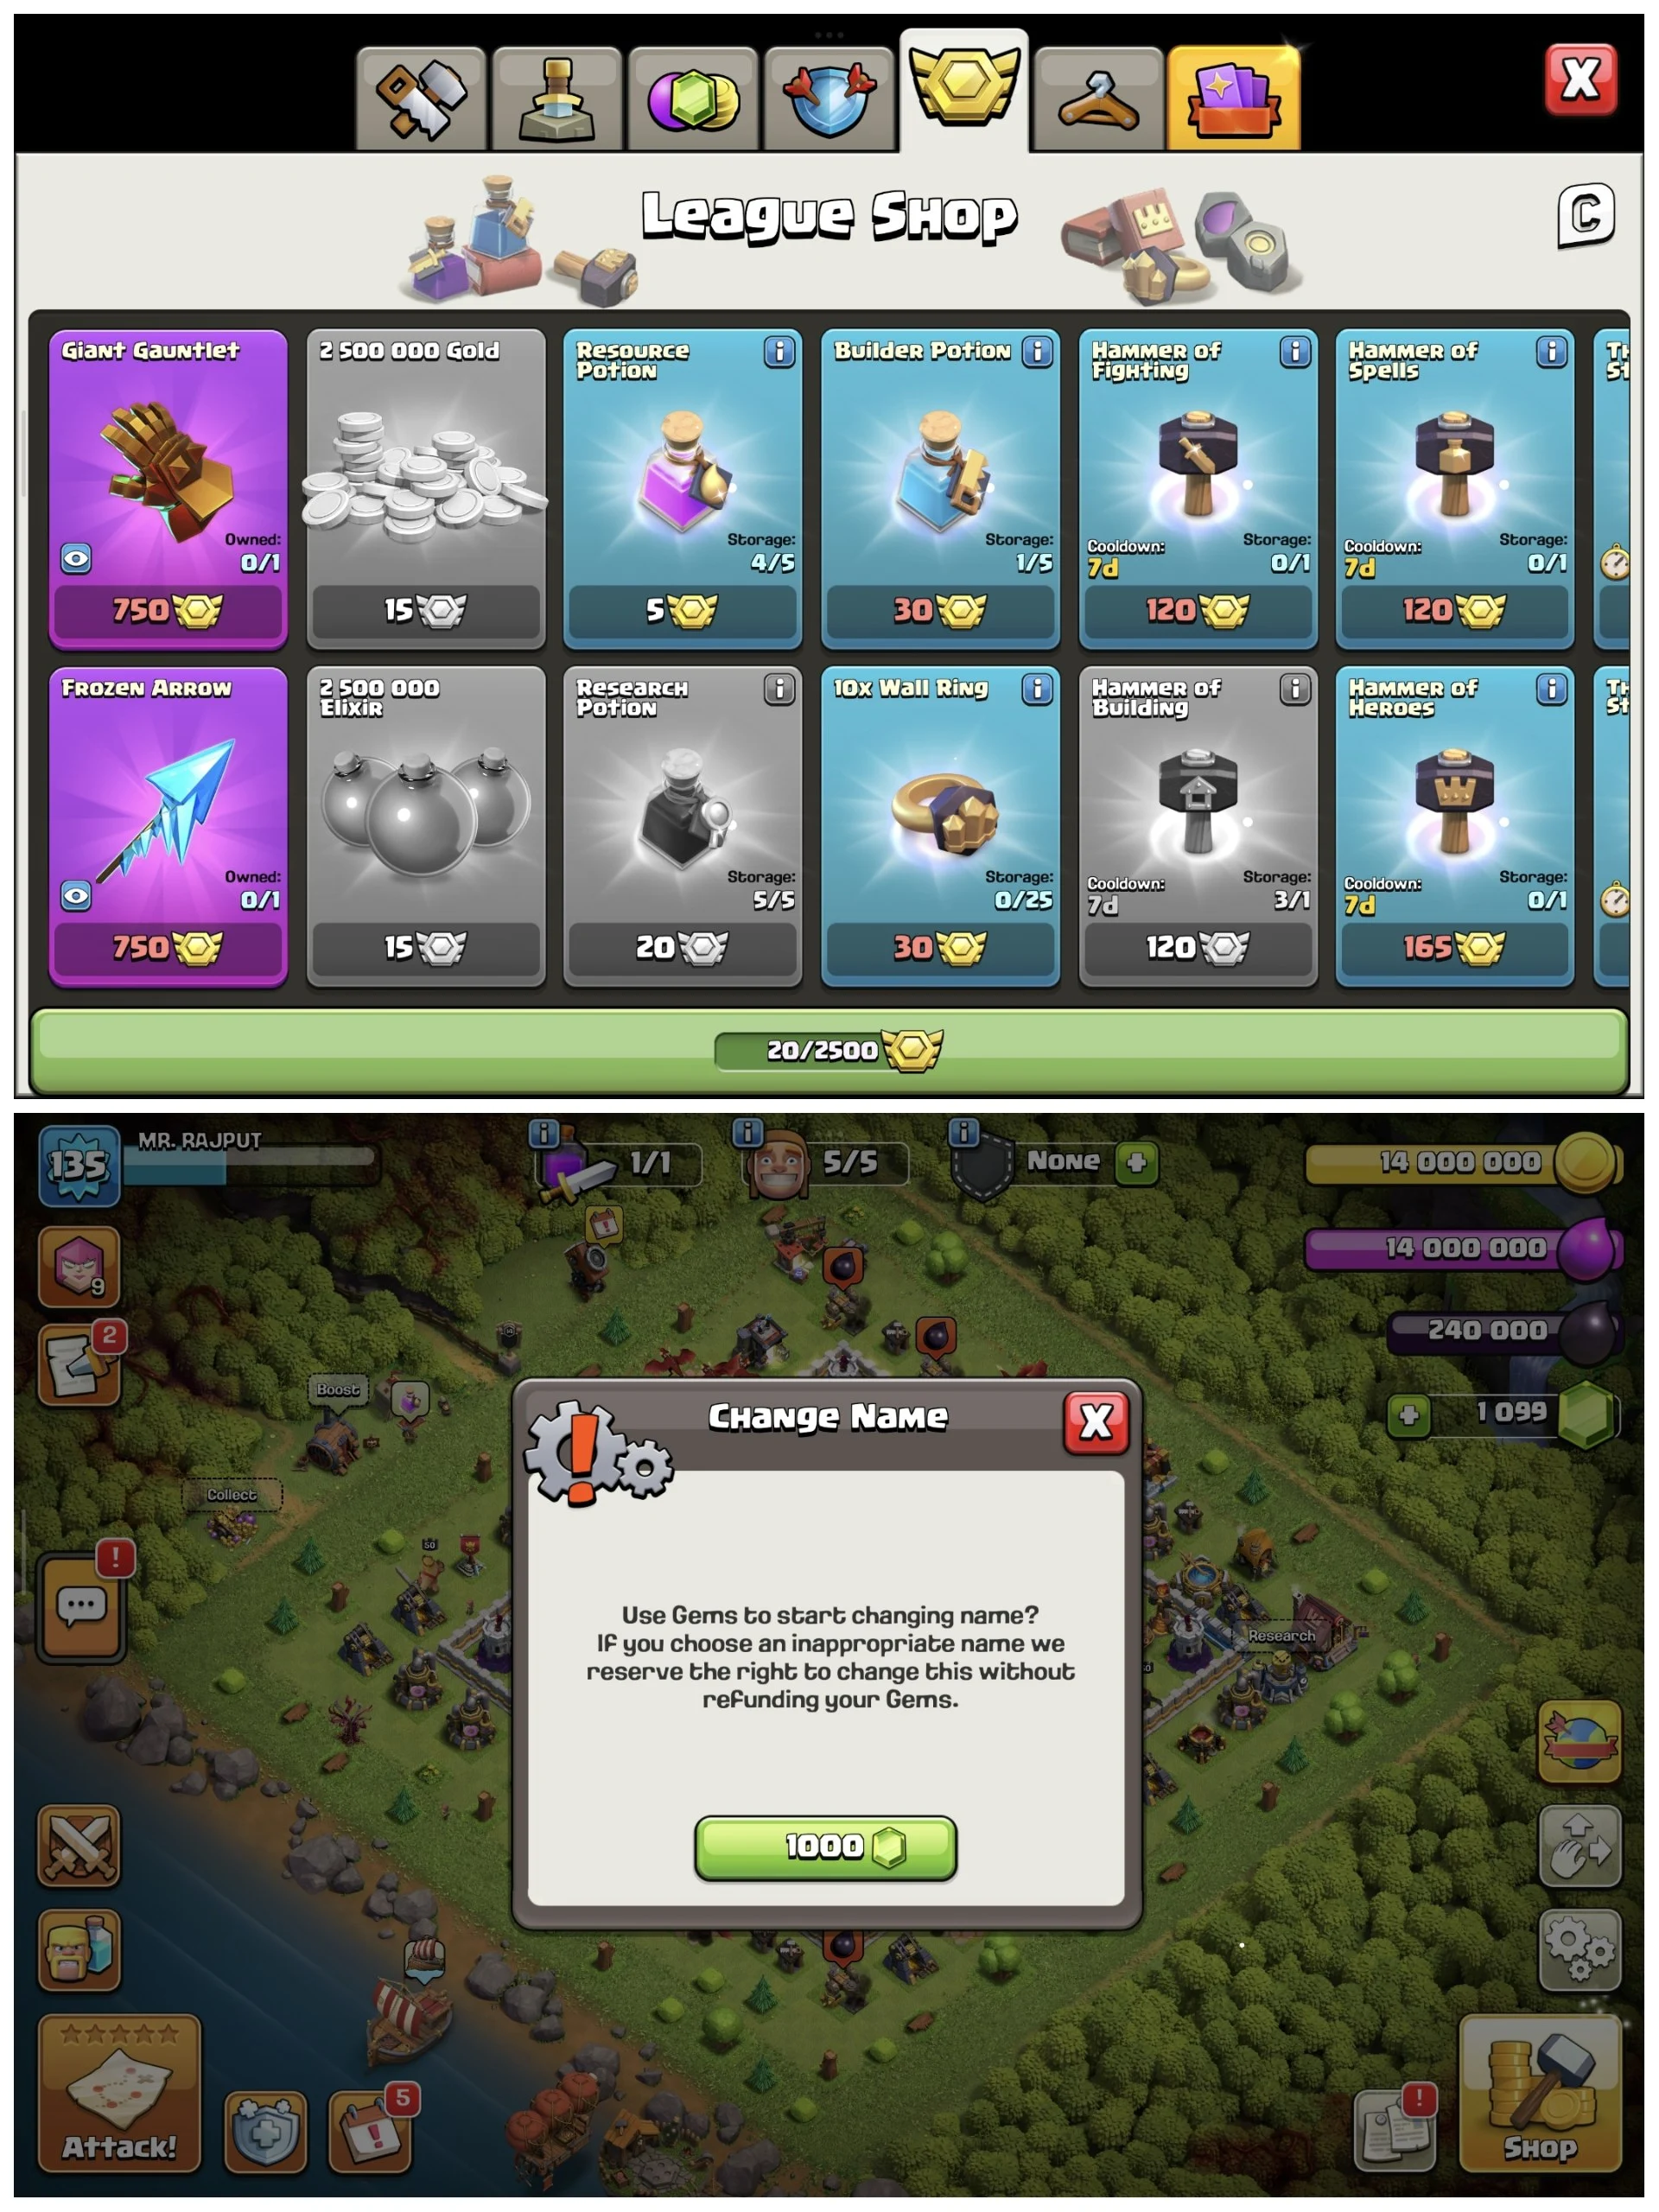Open the C medal info icon in League Shop
The height and width of the screenshot is (2212, 1659).
1585,214
